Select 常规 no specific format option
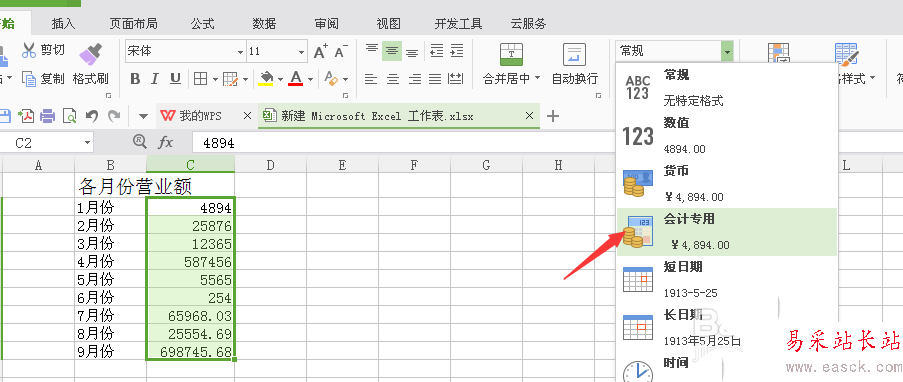 [727, 88]
